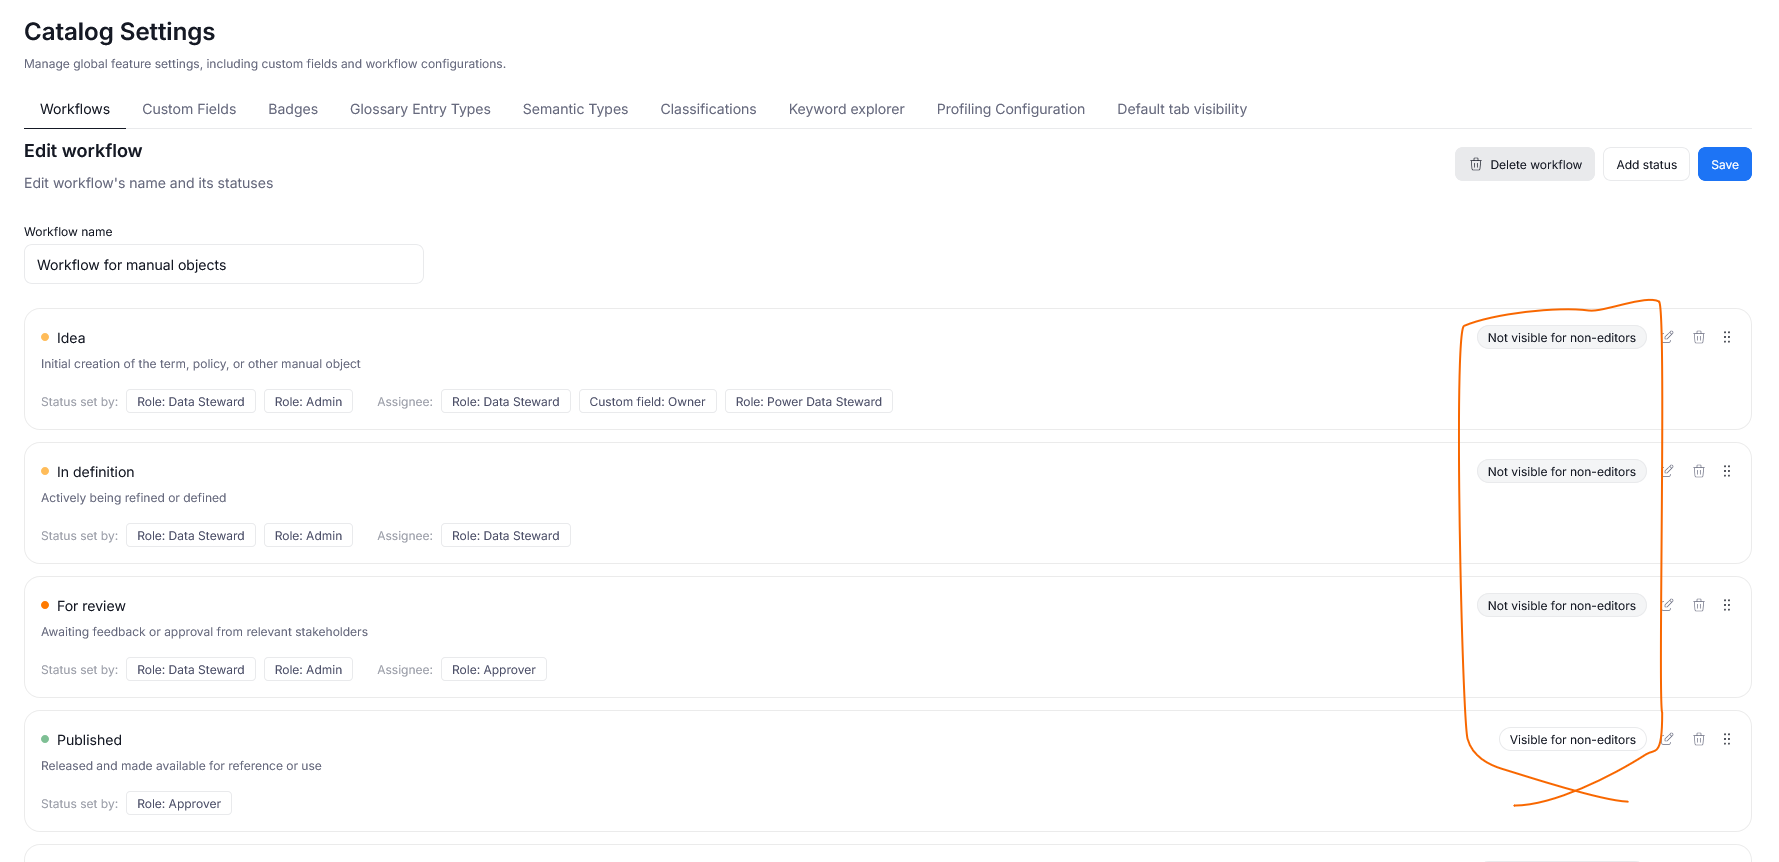Click the 'For review' status name
Image resolution: width=1779 pixels, height=862 pixels.
91,606
